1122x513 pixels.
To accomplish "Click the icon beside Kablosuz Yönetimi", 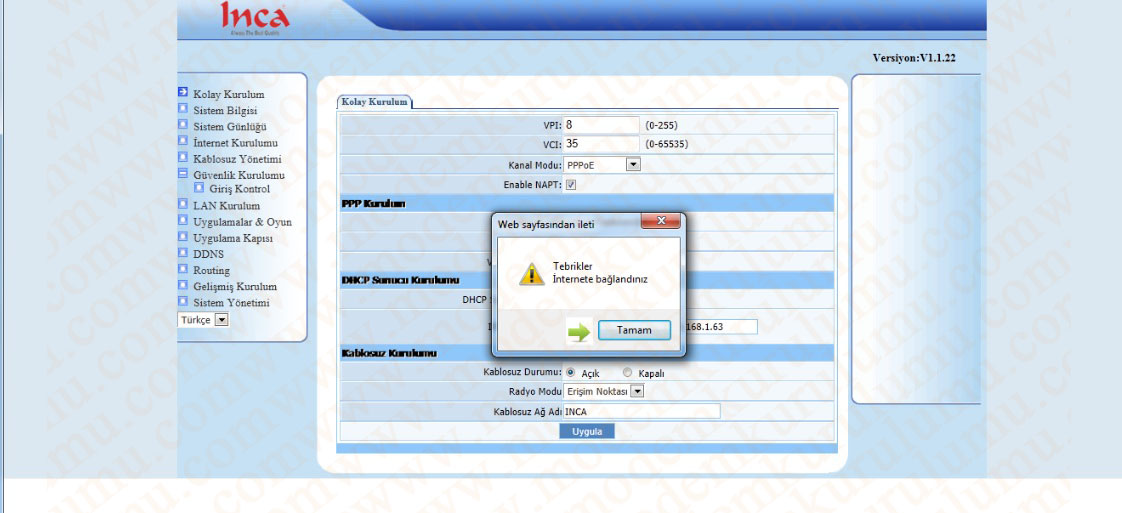I will click(182, 157).
